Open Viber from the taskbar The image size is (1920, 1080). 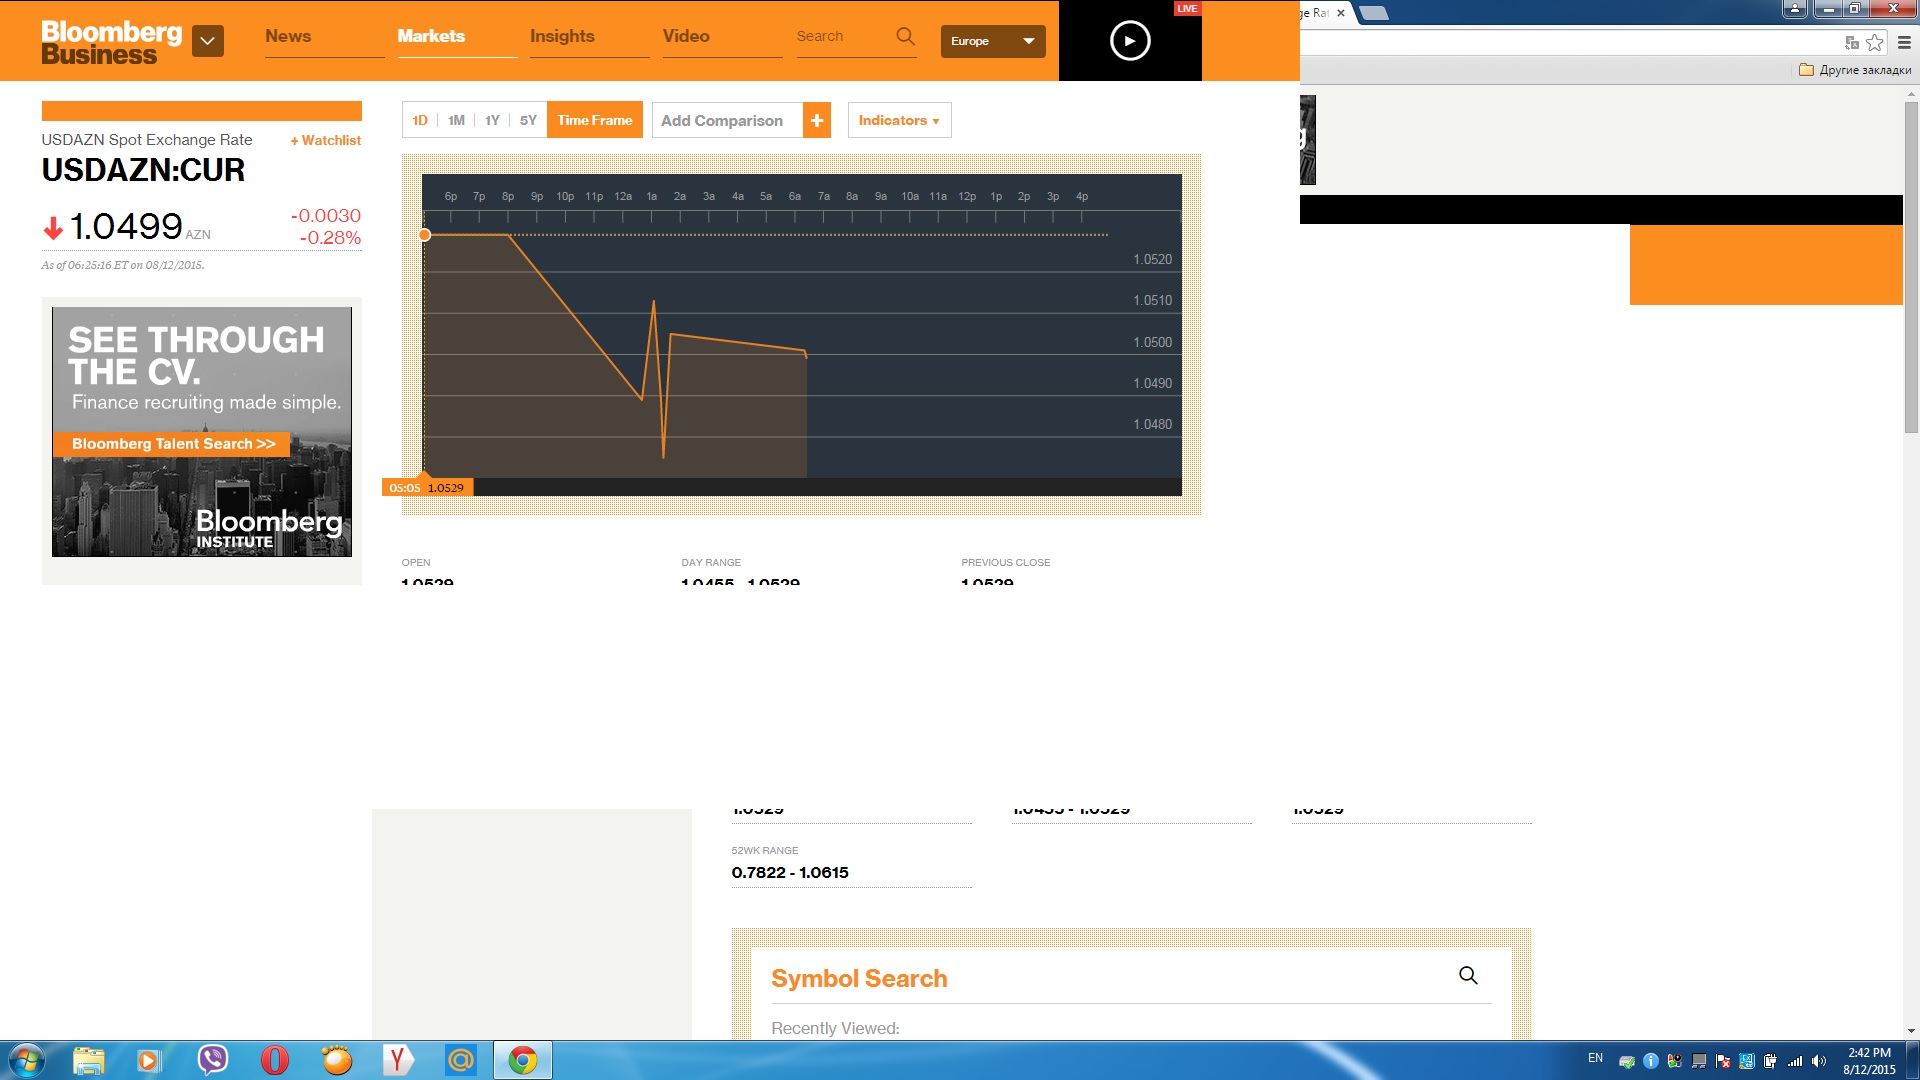pos(213,1060)
